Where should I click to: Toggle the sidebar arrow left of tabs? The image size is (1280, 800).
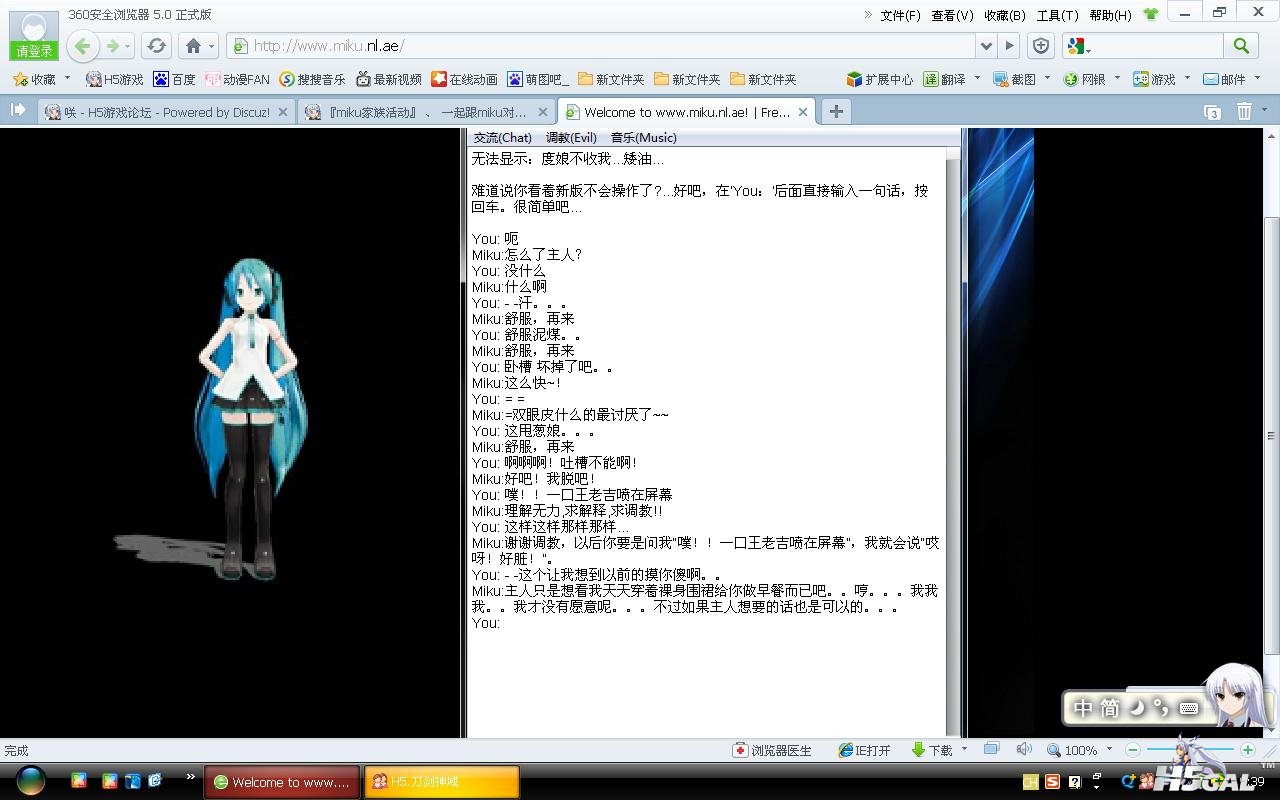pos(18,111)
